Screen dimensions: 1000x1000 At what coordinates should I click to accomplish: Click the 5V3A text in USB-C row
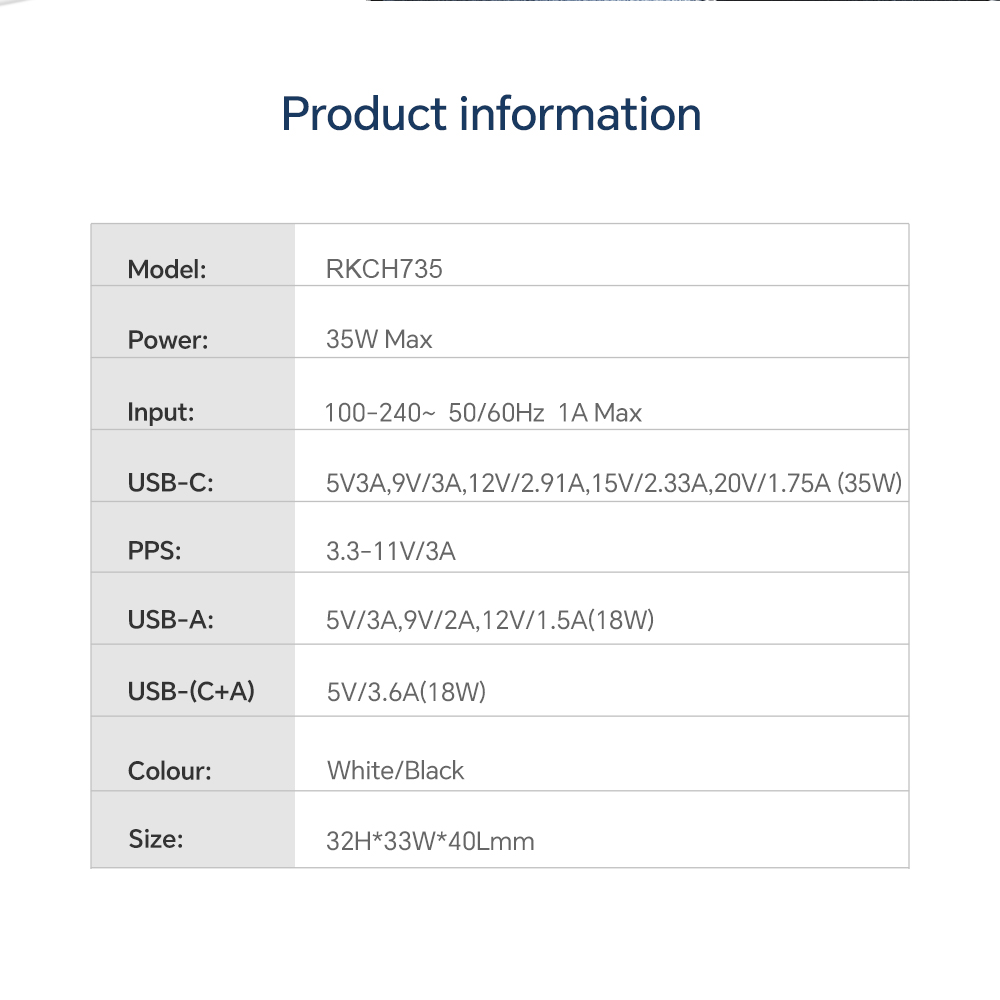pyautogui.click(x=355, y=484)
